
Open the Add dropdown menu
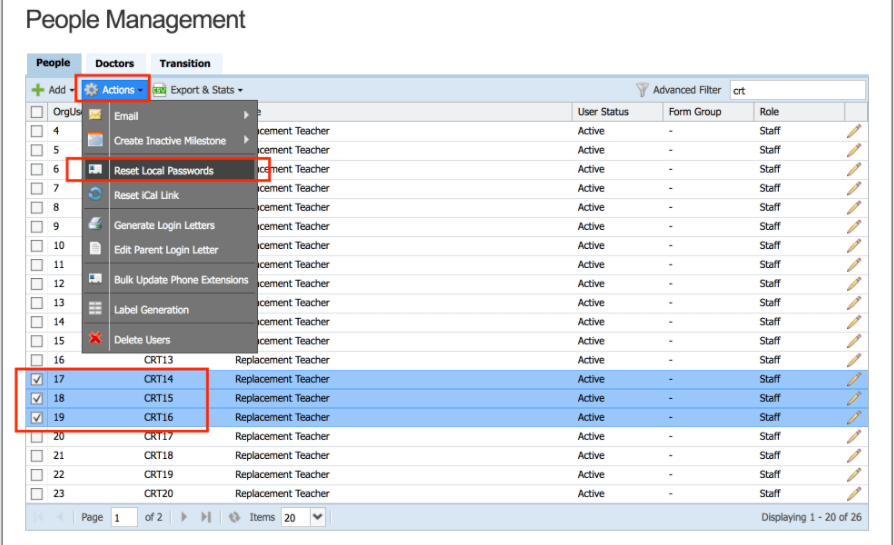point(52,90)
